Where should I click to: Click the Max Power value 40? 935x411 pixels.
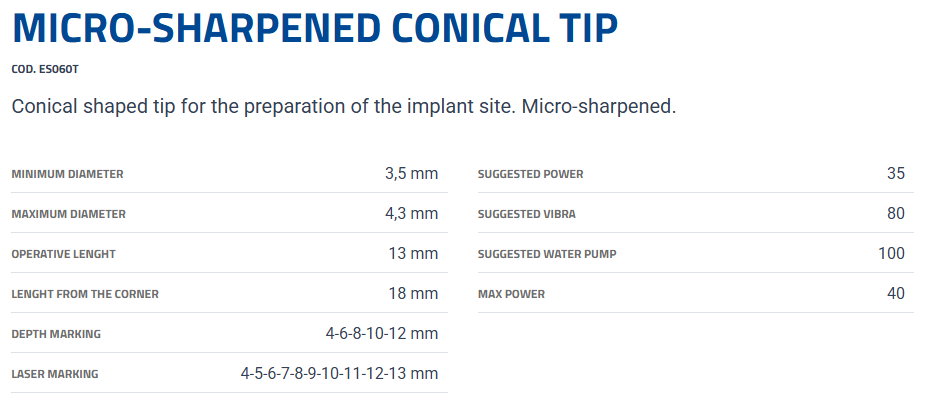[x=895, y=293]
